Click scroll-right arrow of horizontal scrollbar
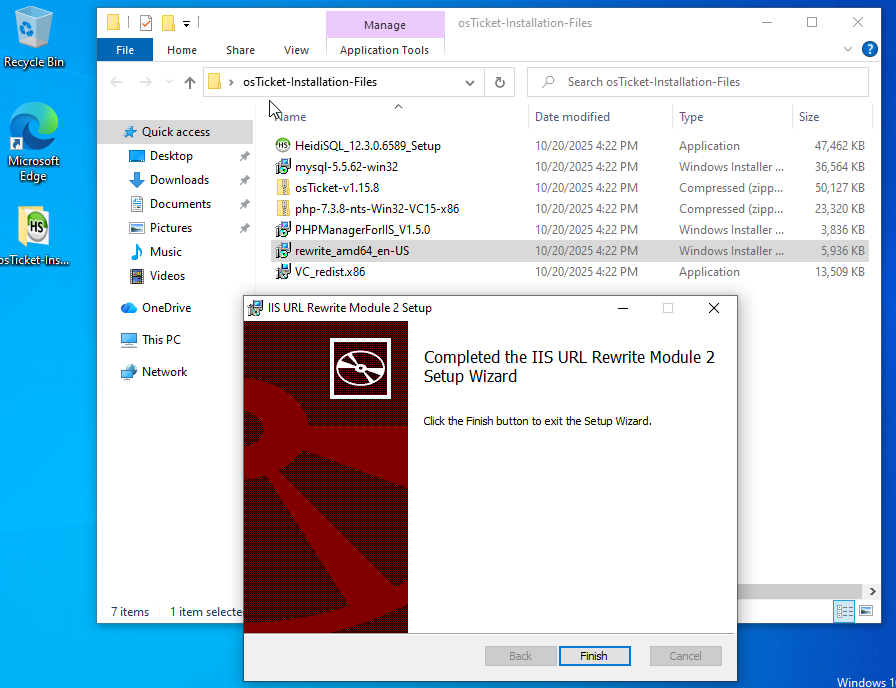The width and height of the screenshot is (896, 688). pos(872,591)
